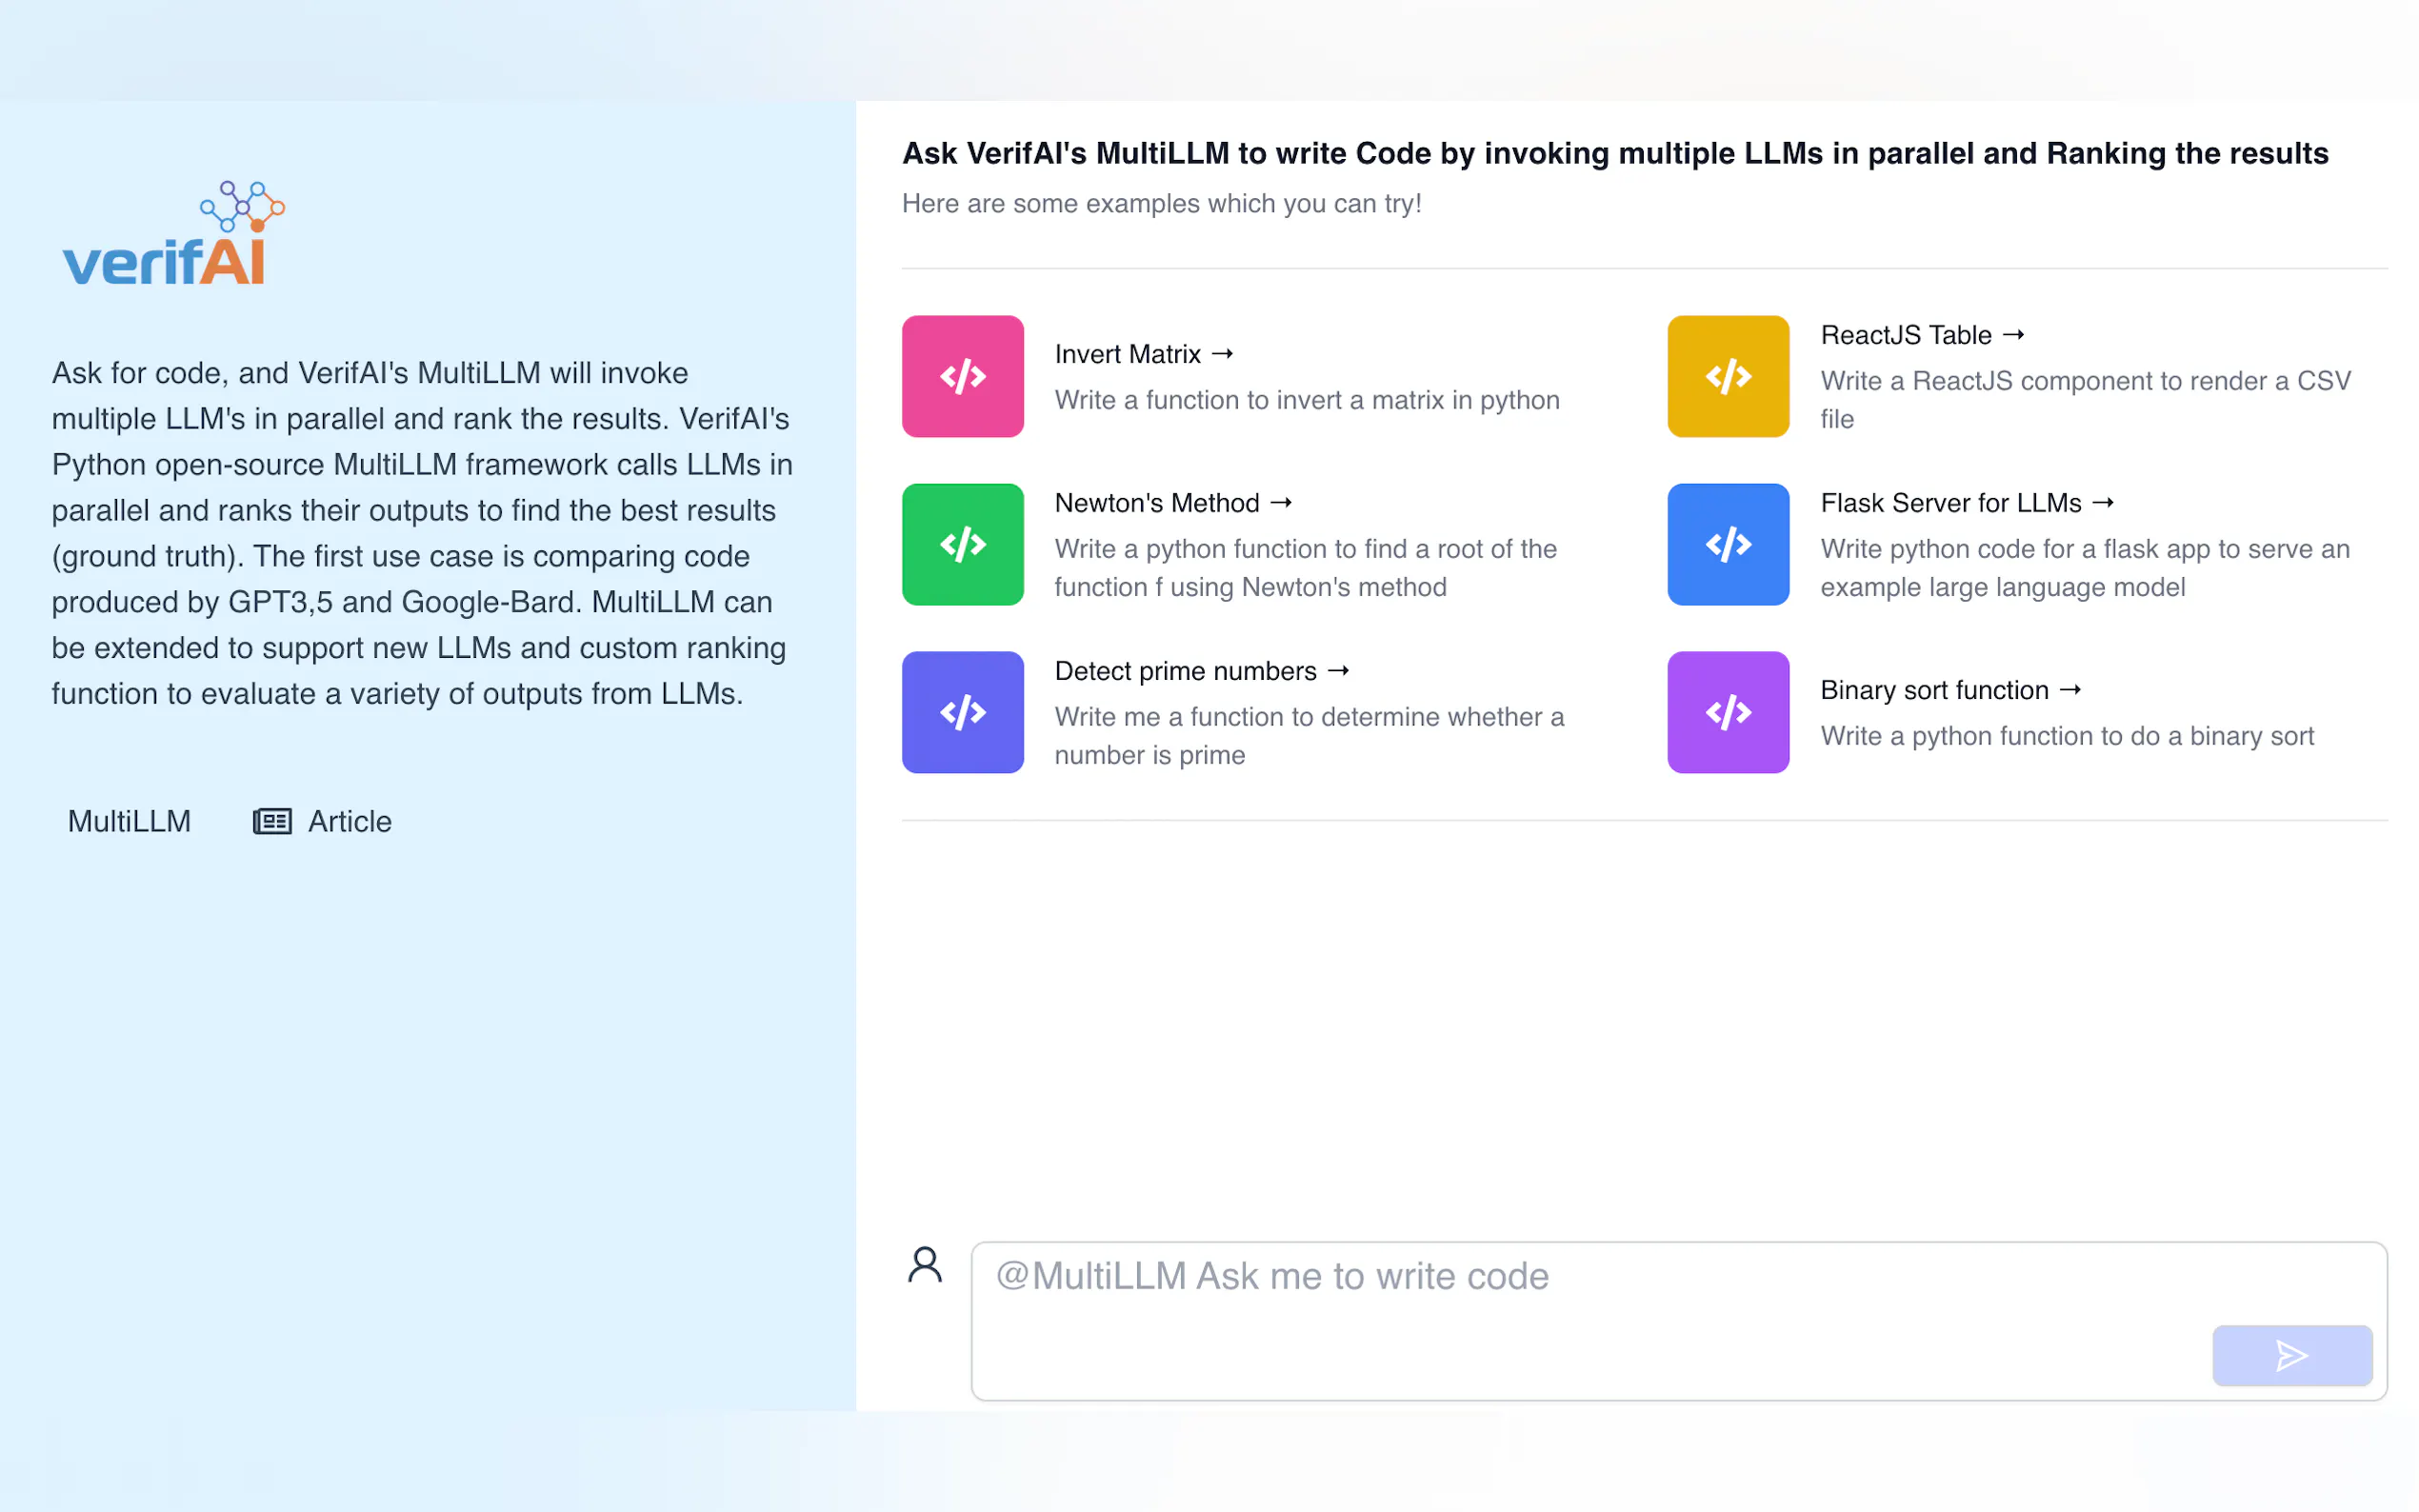Click the blue Flask Server code icon

point(1727,544)
